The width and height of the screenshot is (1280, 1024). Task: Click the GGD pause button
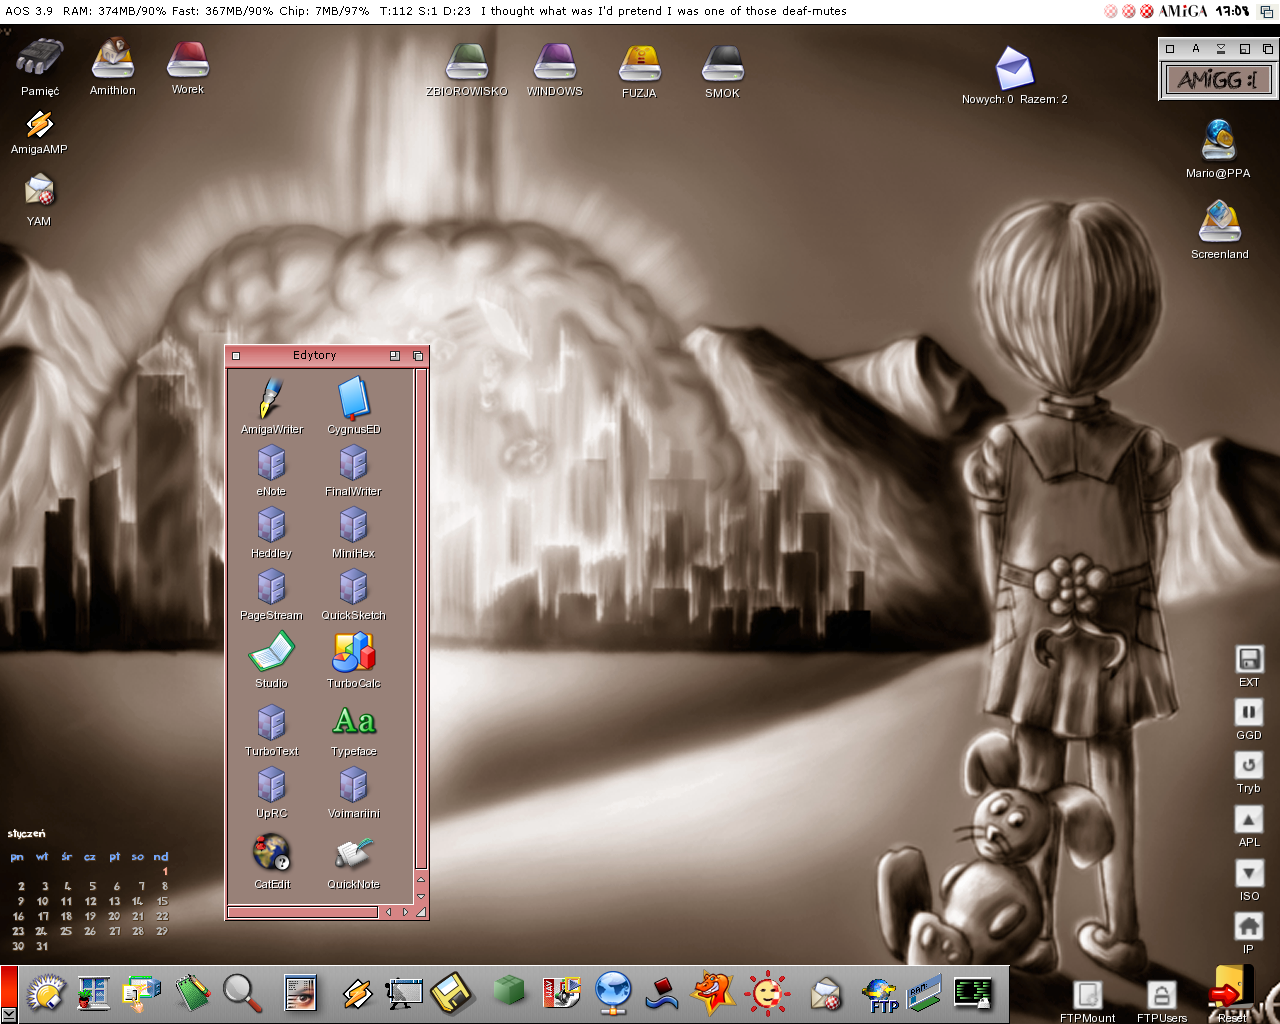click(1249, 712)
